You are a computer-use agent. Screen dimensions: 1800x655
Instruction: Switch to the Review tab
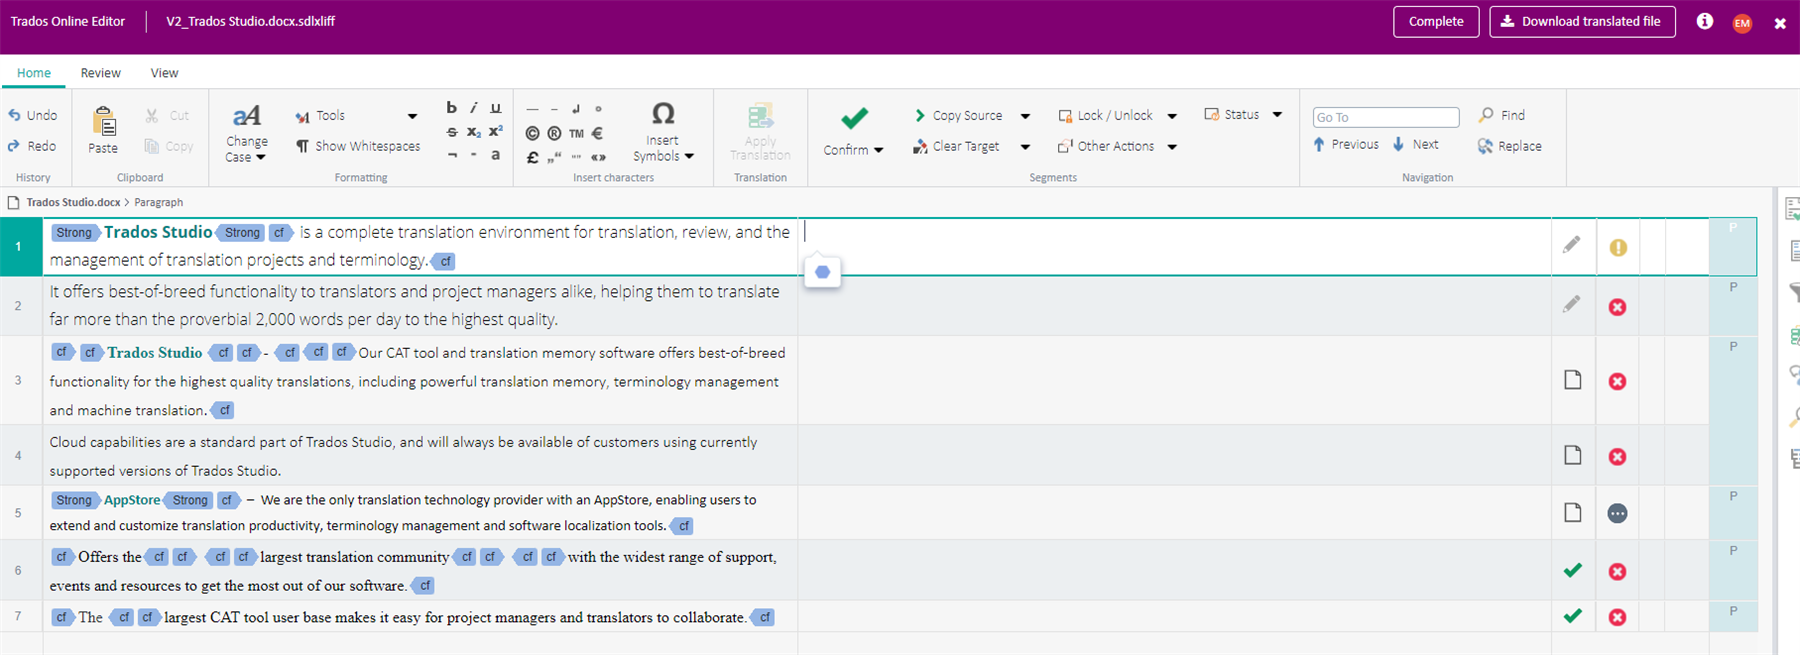tap(101, 73)
